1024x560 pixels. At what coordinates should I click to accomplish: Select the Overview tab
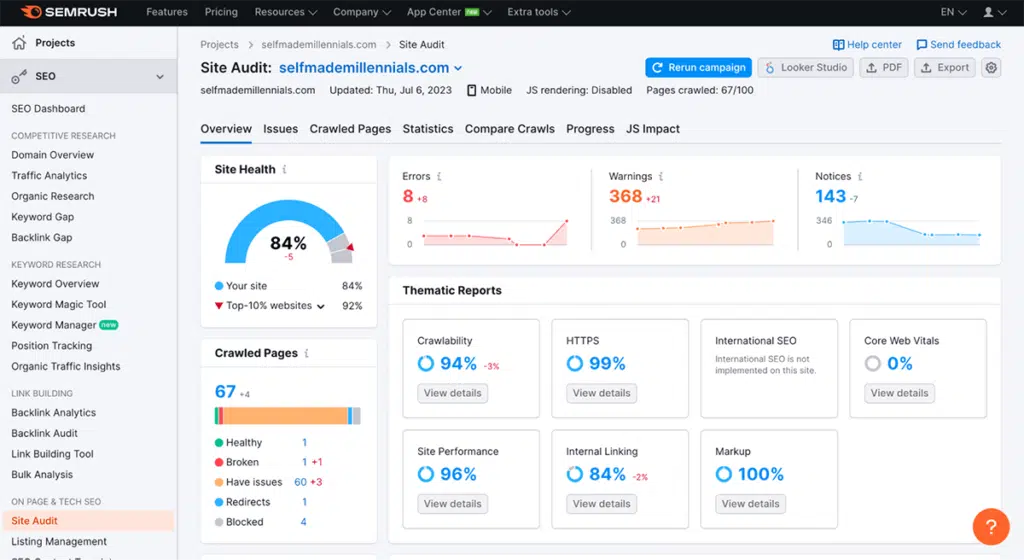point(226,129)
